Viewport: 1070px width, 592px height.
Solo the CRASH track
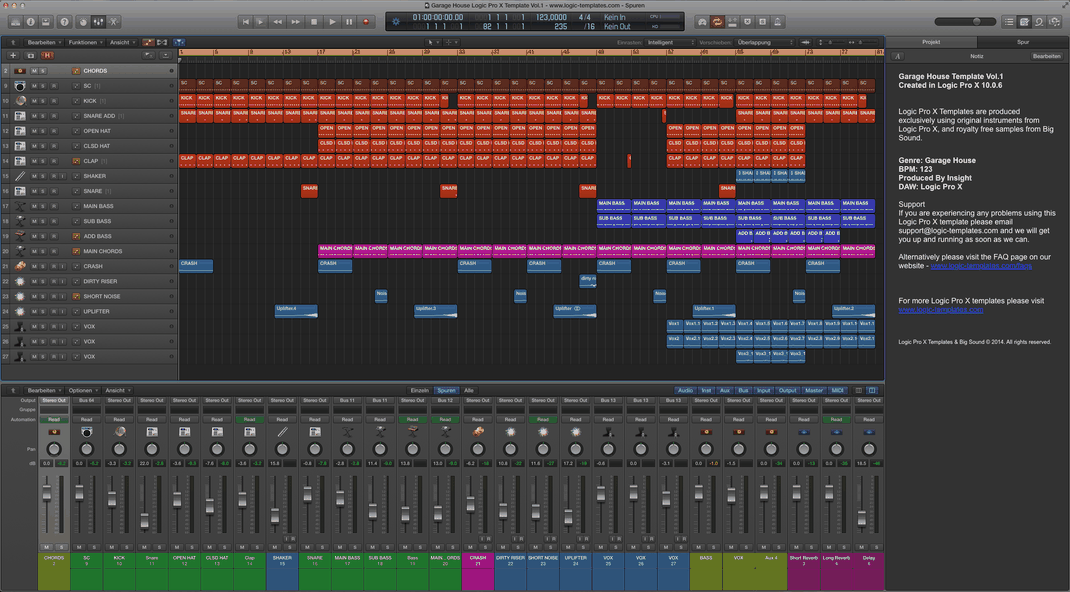[x=43, y=266]
